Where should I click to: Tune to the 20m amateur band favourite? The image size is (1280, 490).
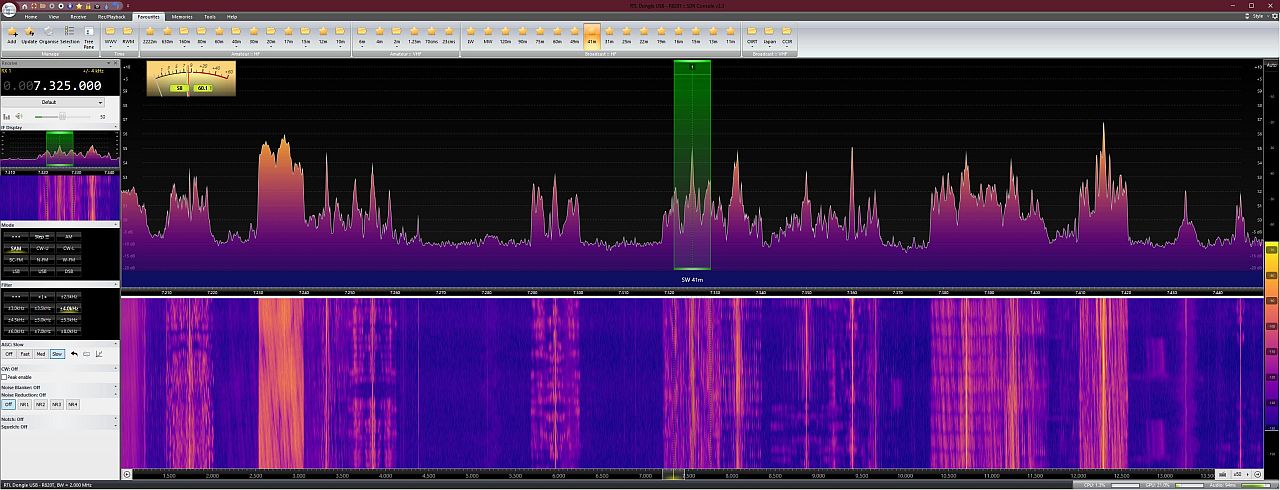(x=270, y=33)
